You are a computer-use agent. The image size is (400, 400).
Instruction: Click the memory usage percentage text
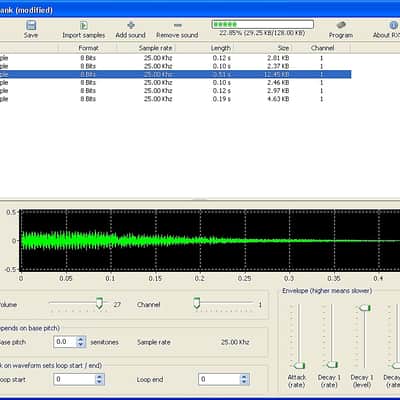tap(262, 33)
